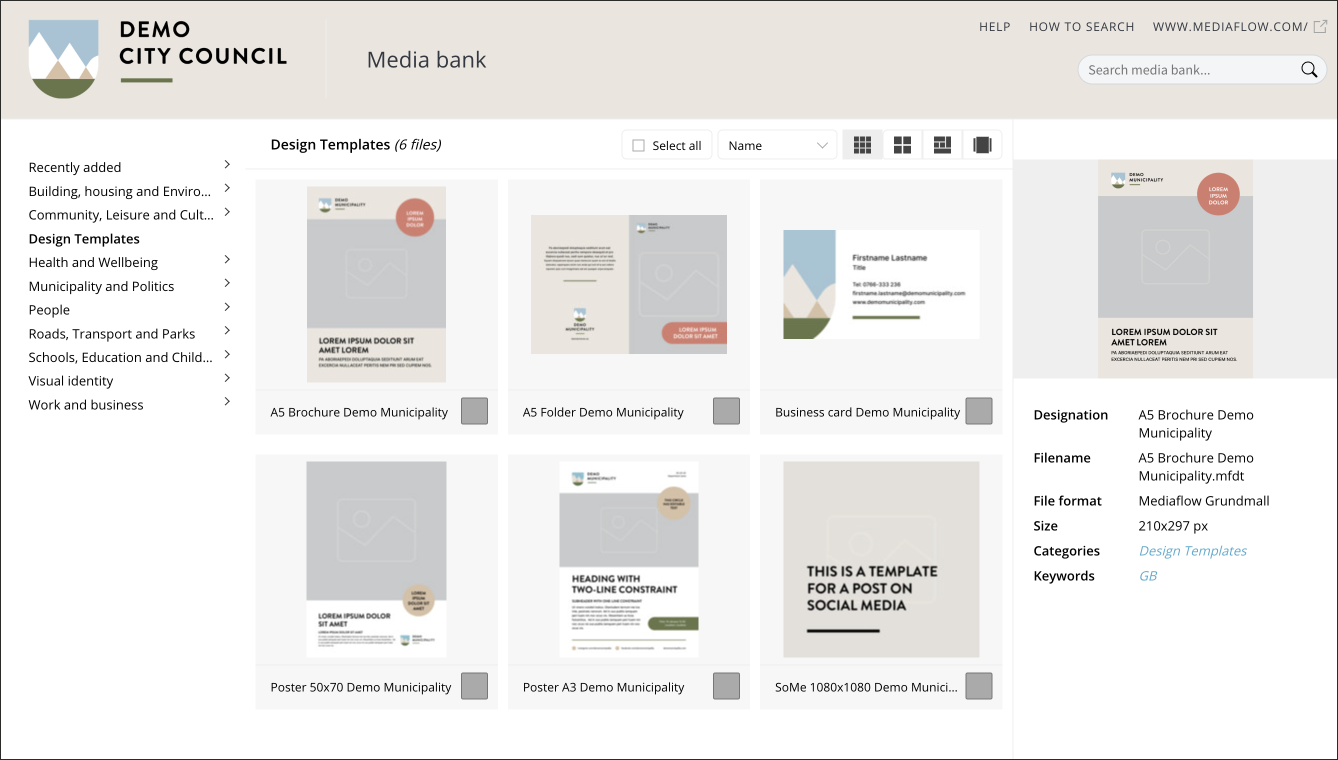Open the HELP menu item

coord(995,27)
